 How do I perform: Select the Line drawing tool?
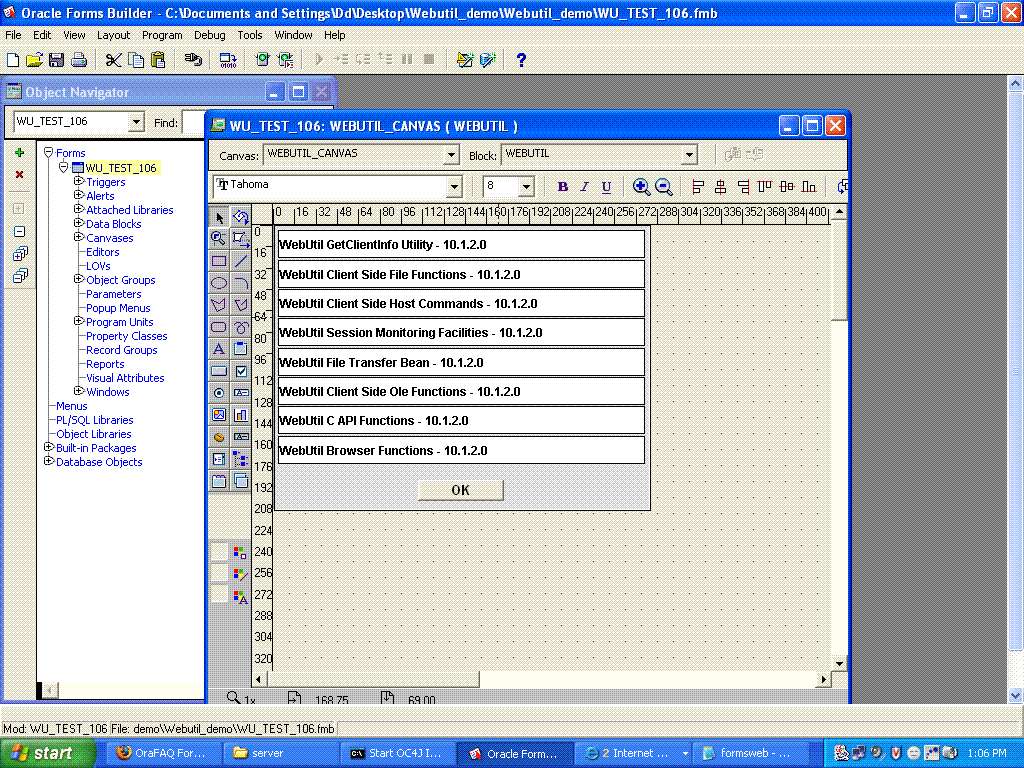click(241, 261)
